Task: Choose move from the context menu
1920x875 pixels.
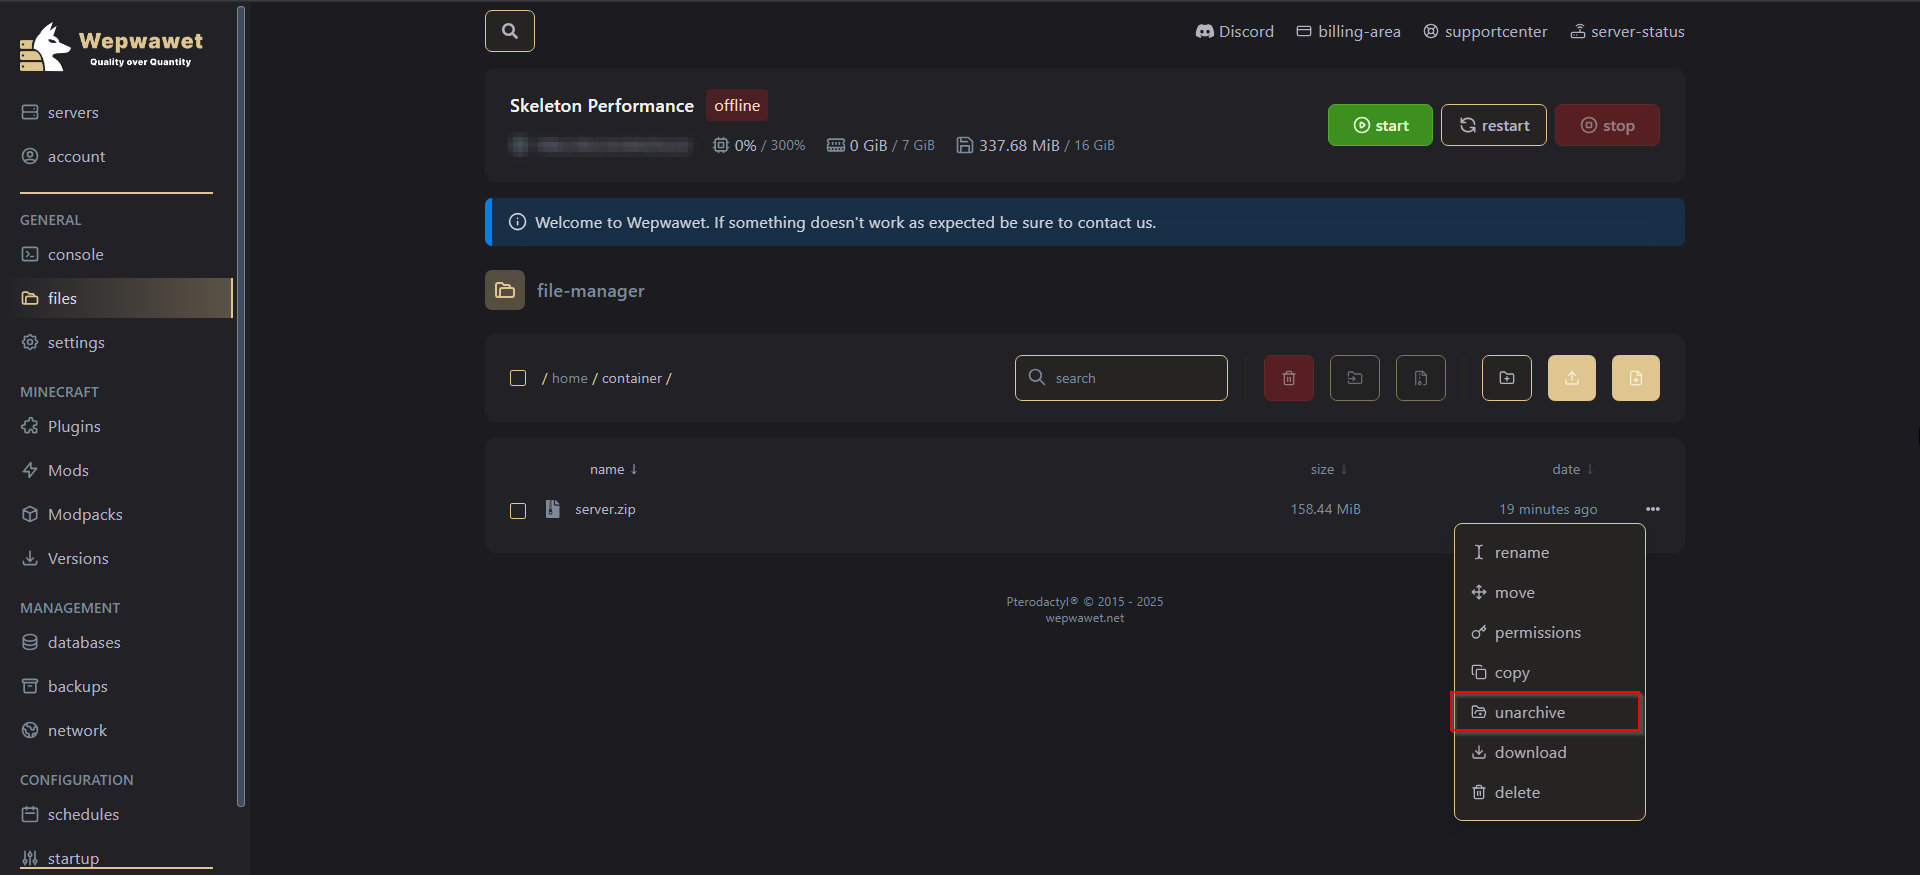Action: tap(1549, 592)
